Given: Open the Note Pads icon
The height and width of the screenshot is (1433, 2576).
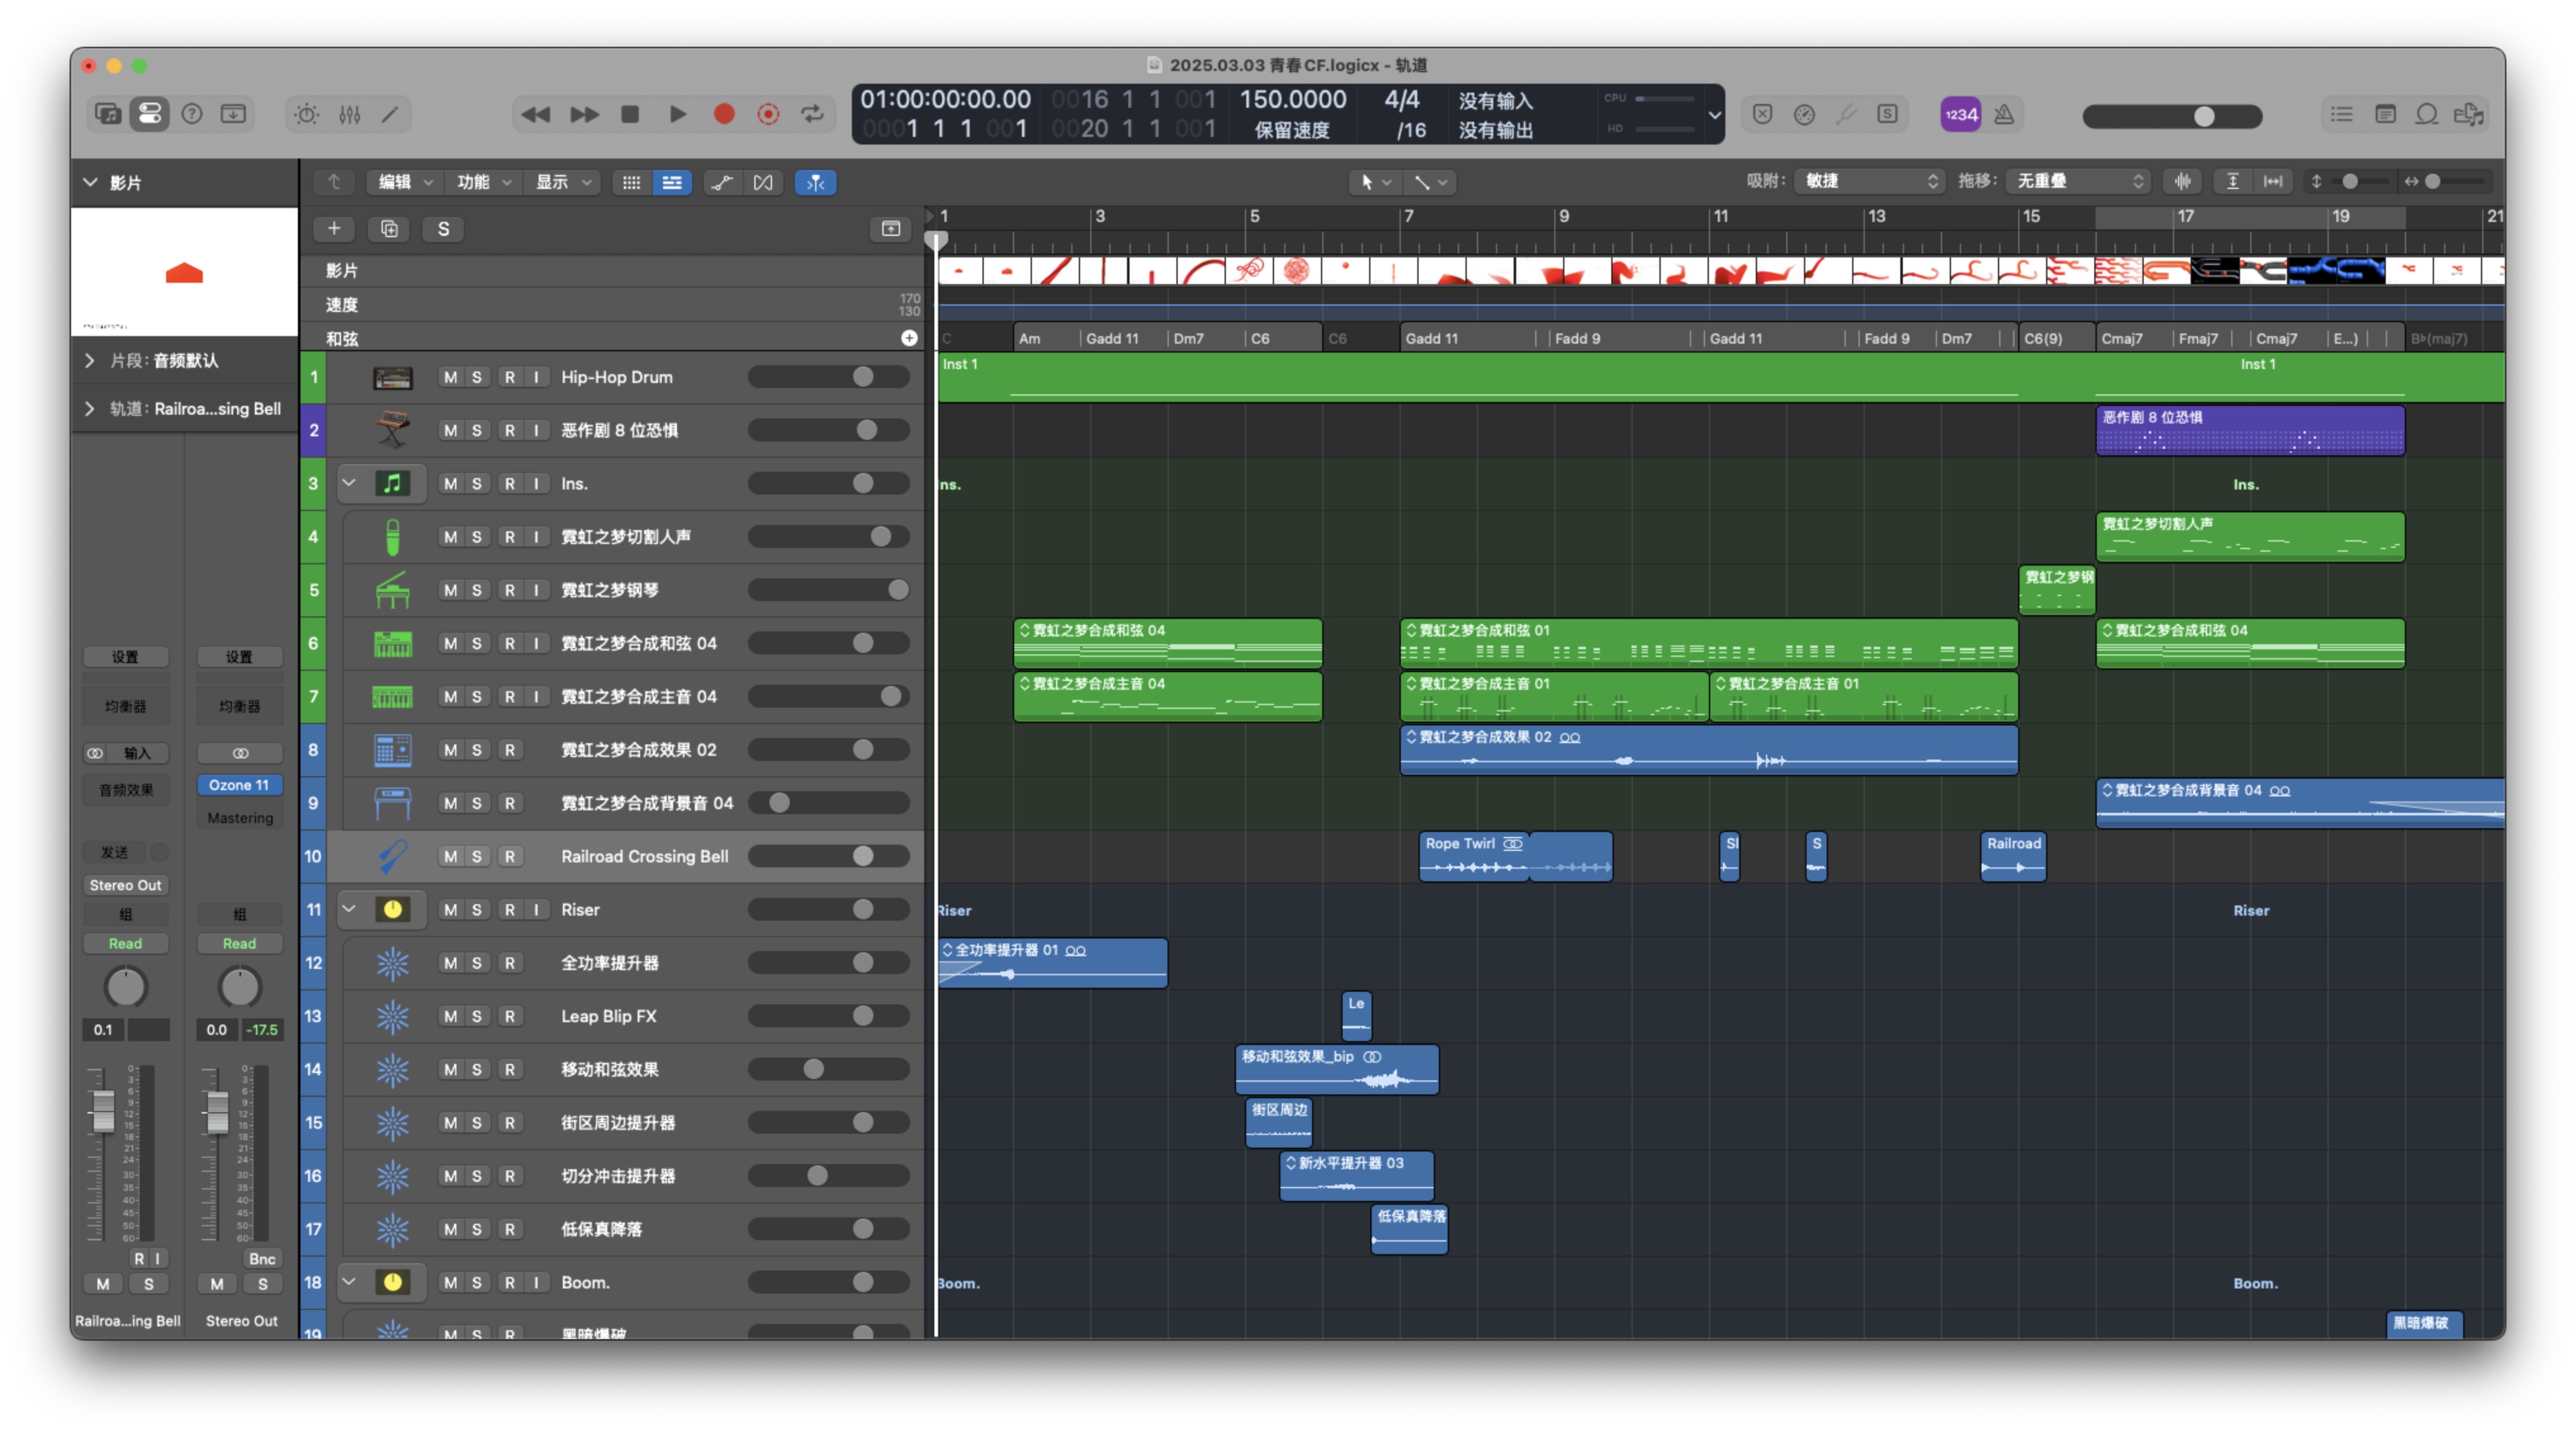Looking at the screenshot, I should point(2385,114).
